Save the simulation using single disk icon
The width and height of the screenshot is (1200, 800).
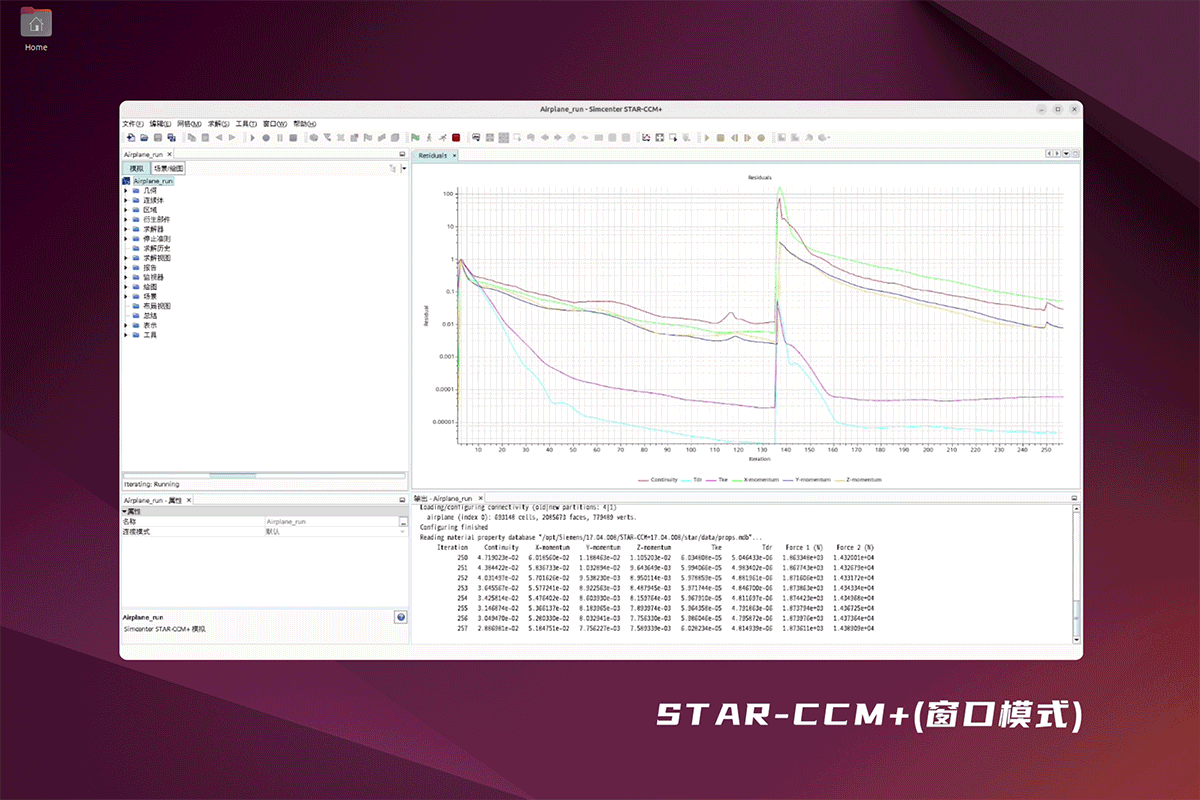[158, 137]
